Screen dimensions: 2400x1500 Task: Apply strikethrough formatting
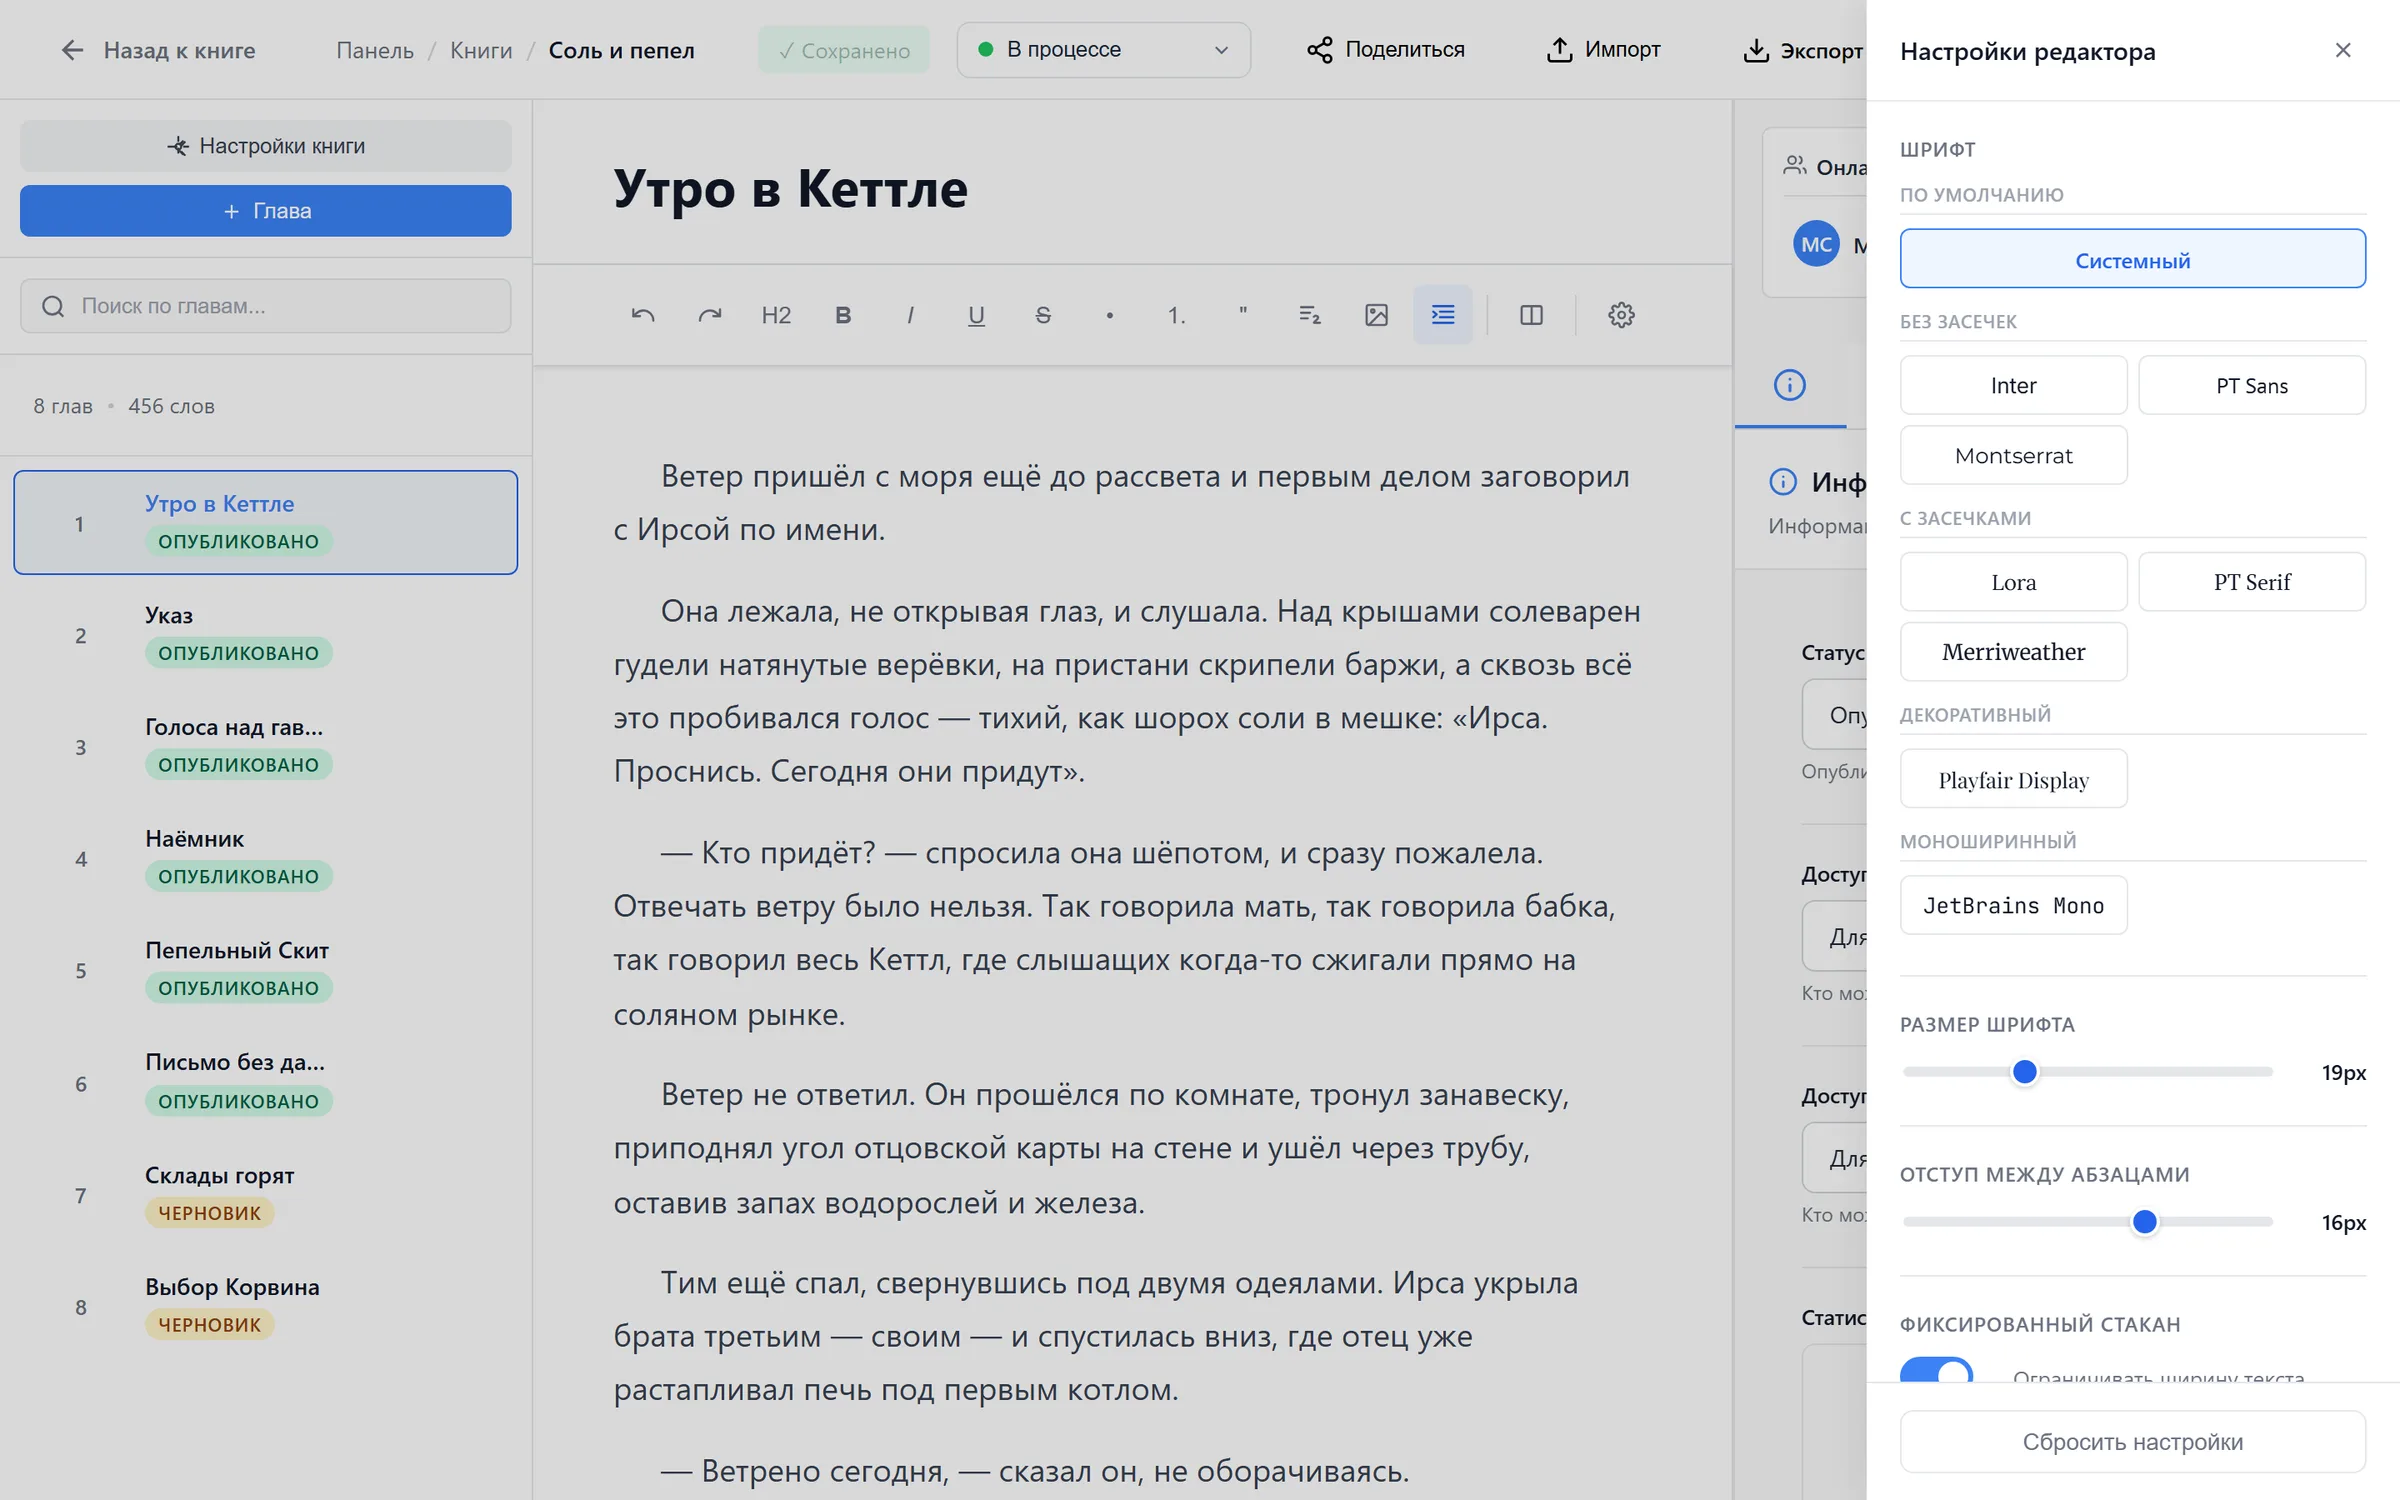click(1043, 315)
